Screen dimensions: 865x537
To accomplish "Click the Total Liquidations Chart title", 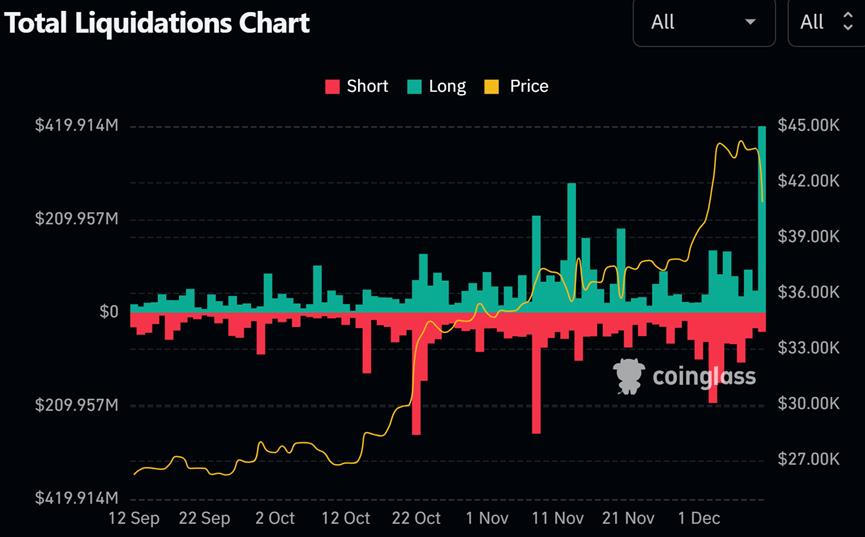I will [x=157, y=23].
